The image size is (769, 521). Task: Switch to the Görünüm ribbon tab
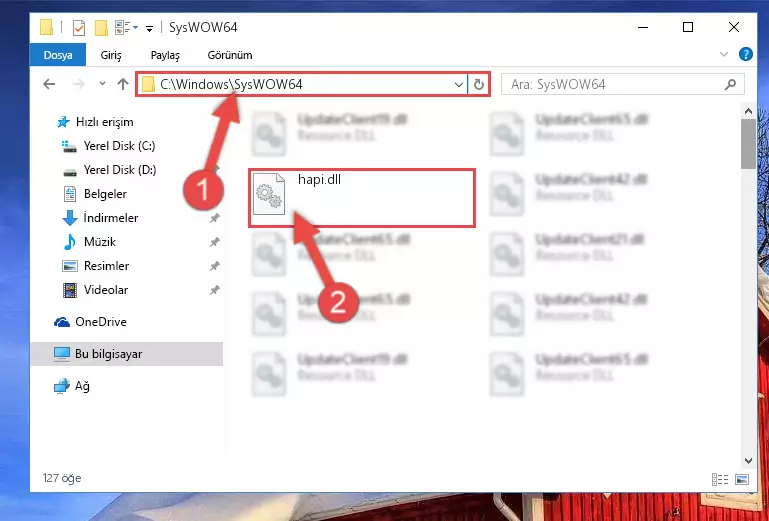230,55
